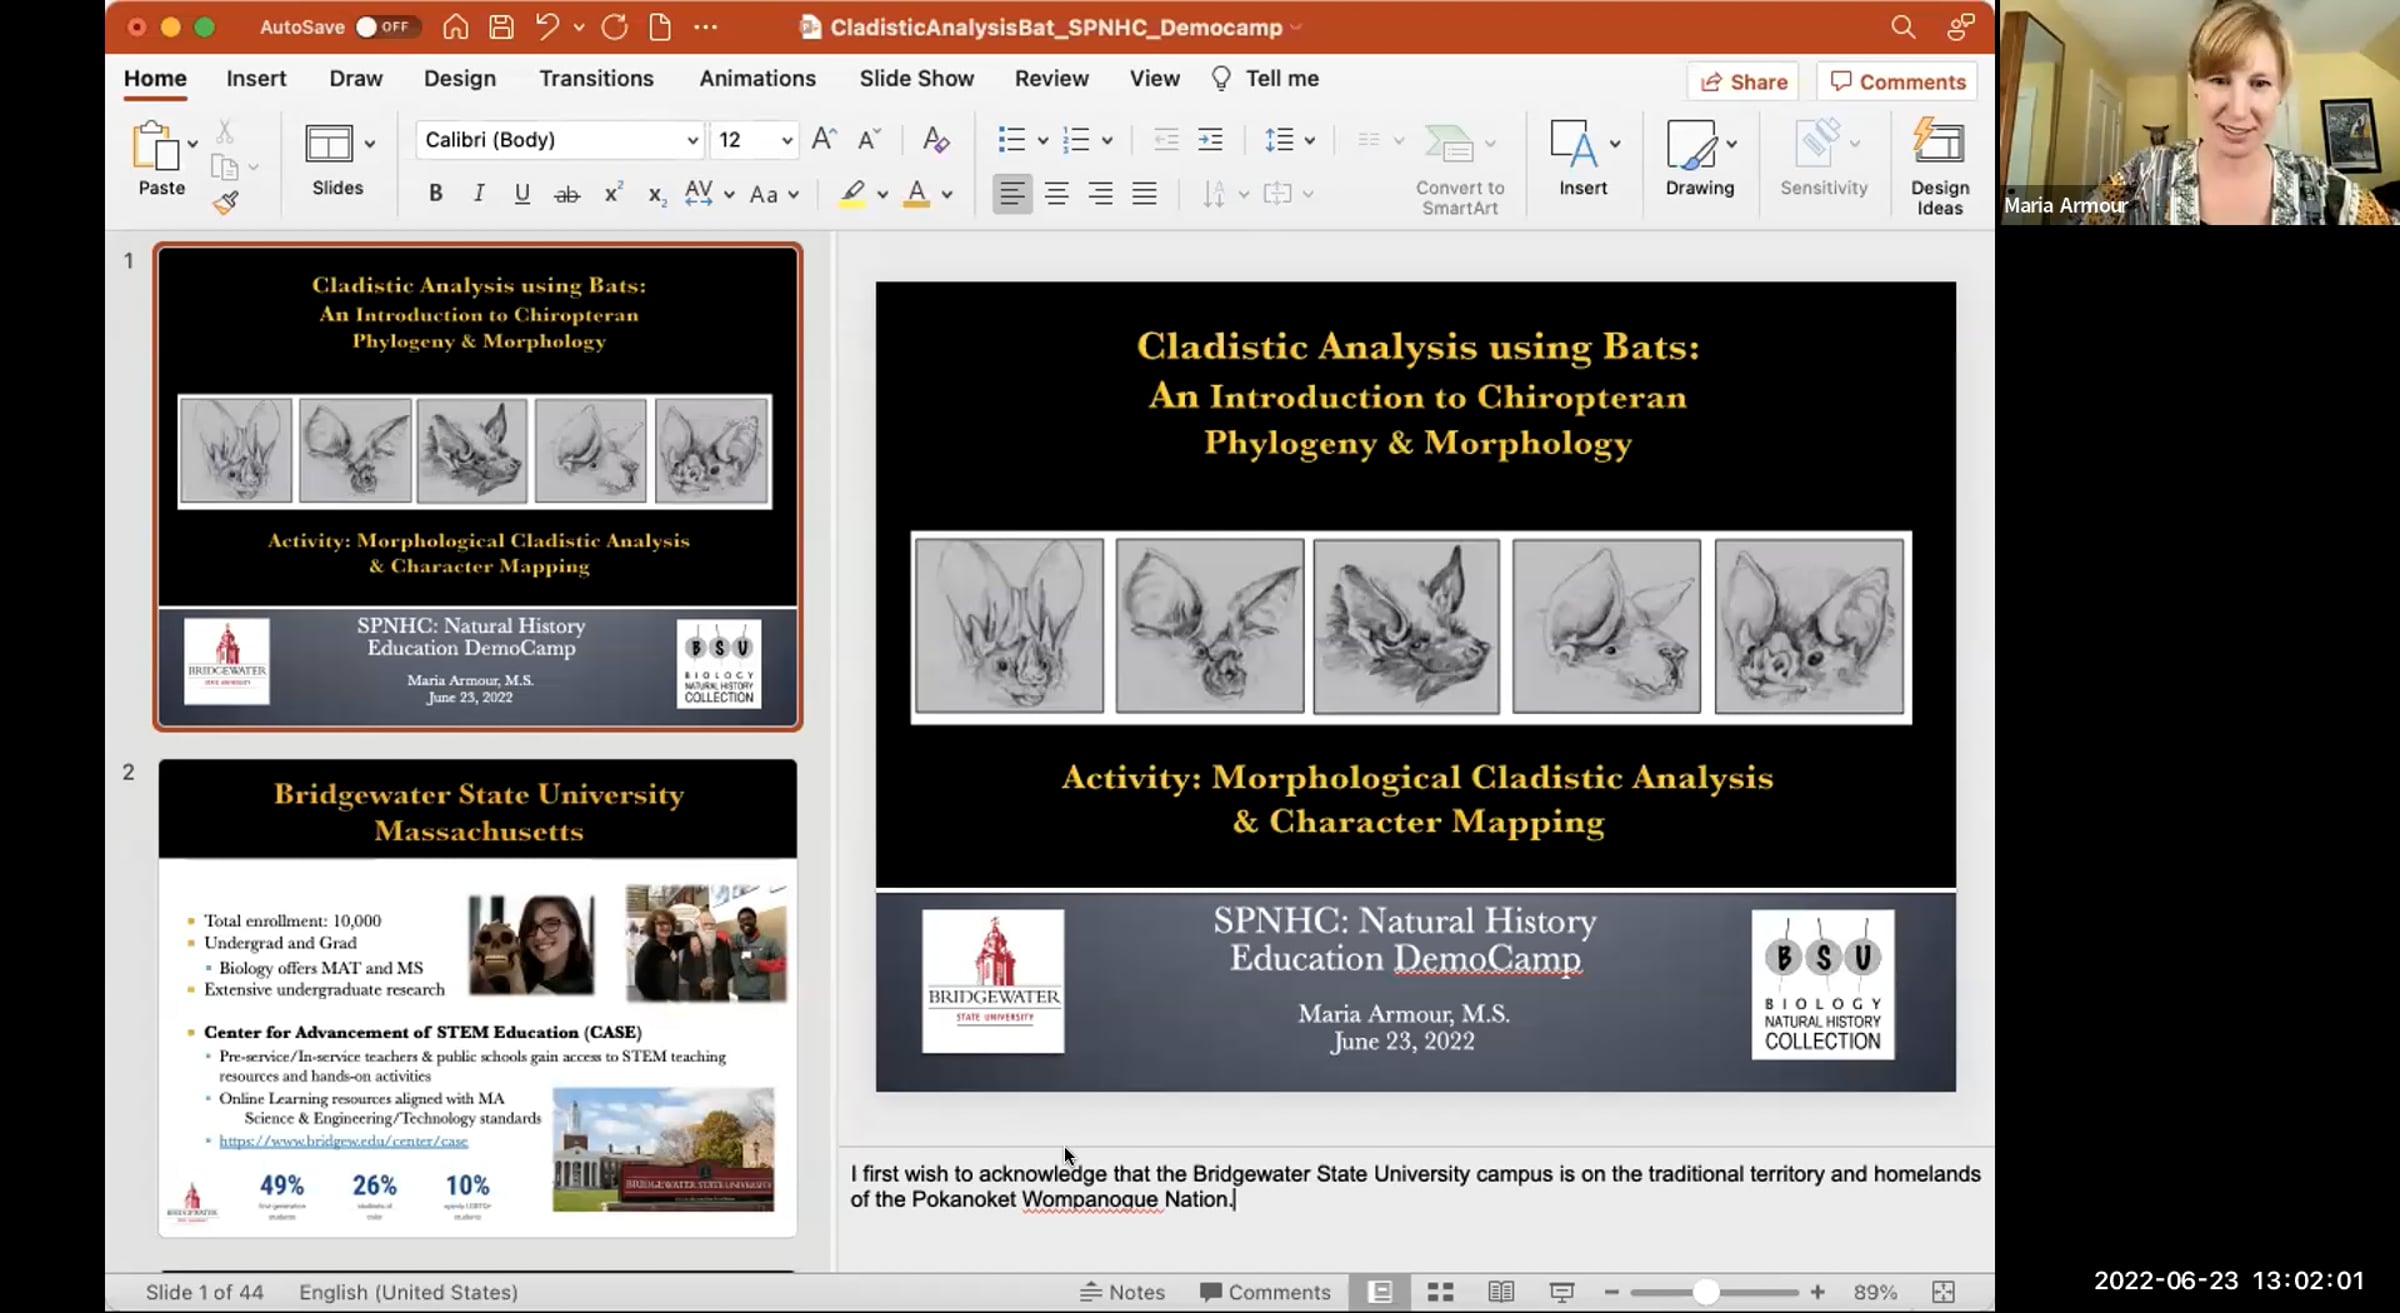This screenshot has height=1313, width=2400.
Task: Open the font name dropdown
Action: 691,140
